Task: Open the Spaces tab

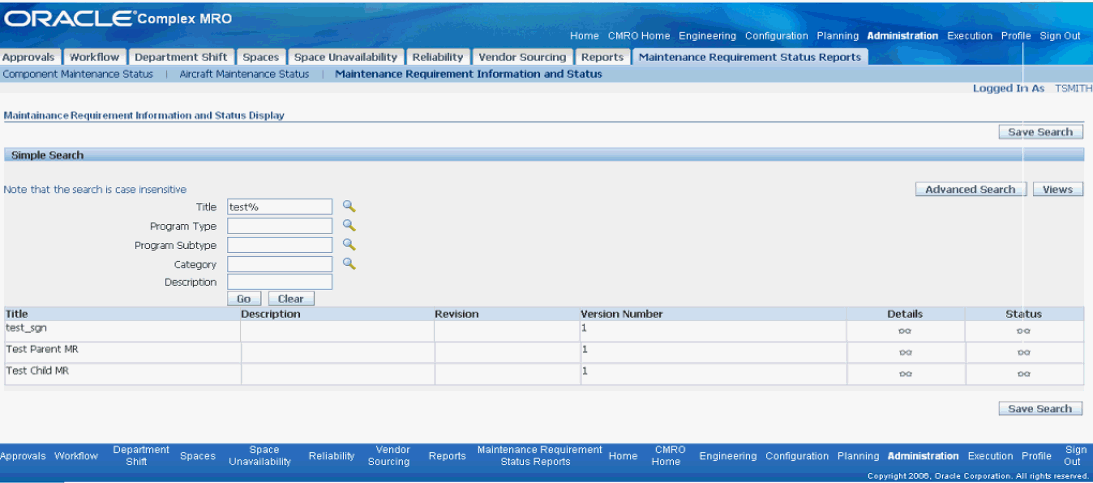Action: (261, 57)
